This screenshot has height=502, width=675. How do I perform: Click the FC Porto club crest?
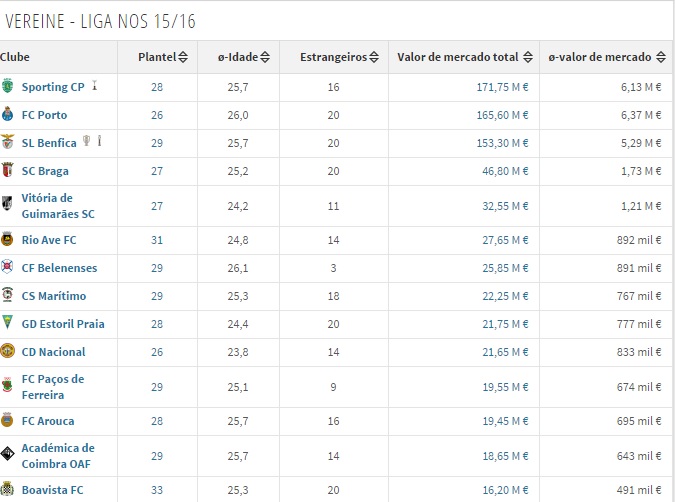coord(7,114)
